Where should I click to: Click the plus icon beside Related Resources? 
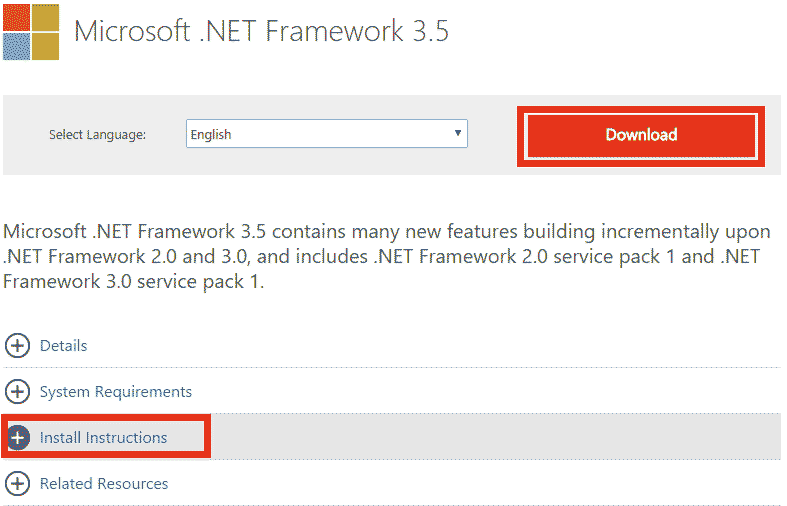coord(18,484)
